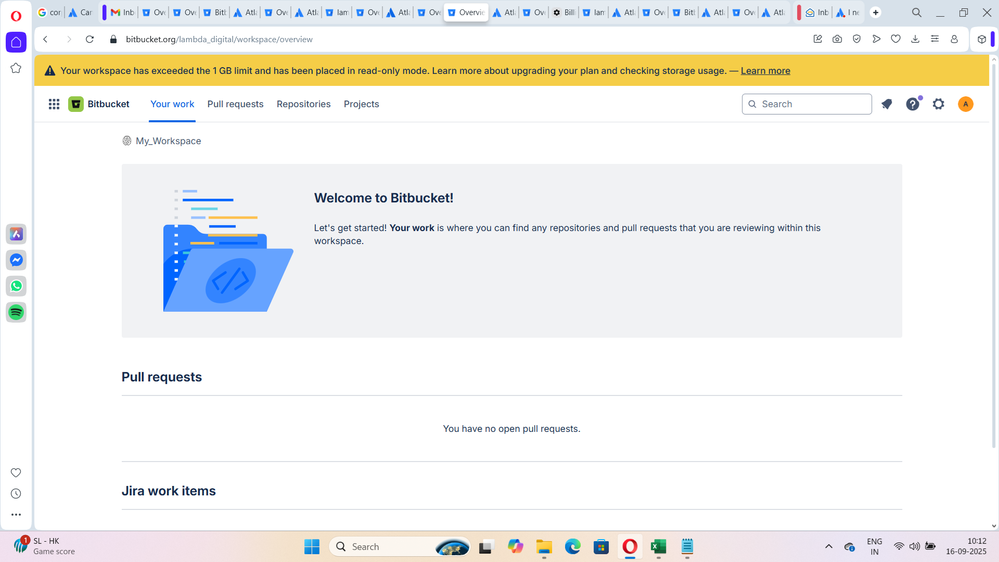
Task: Click the page vertical scrollbar
Action: [x=994, y=255]
